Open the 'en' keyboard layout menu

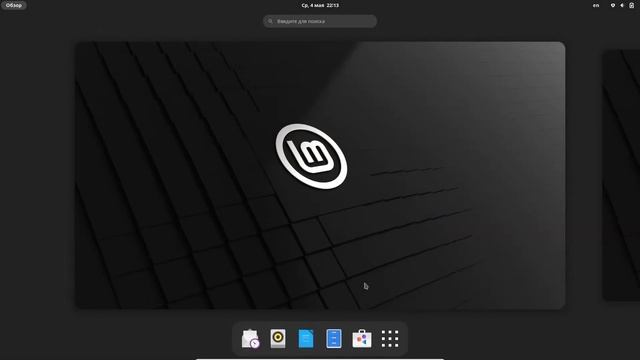[596, 5]
